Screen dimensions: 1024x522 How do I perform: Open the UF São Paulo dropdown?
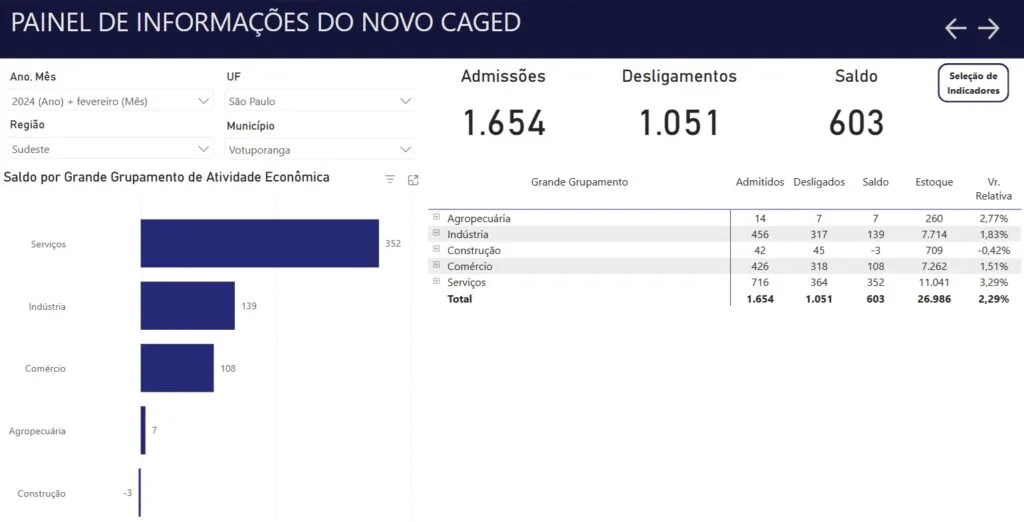320,101
